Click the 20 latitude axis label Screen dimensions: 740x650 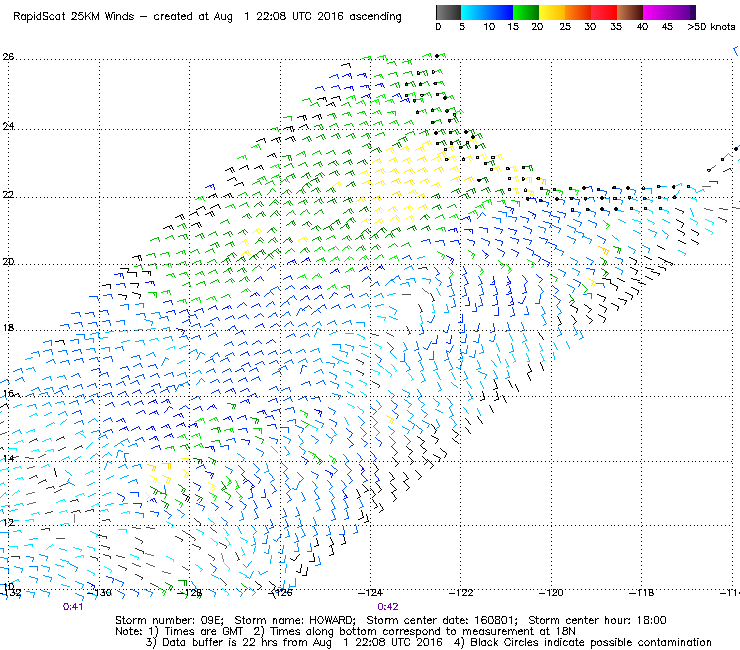pos(8,262)
